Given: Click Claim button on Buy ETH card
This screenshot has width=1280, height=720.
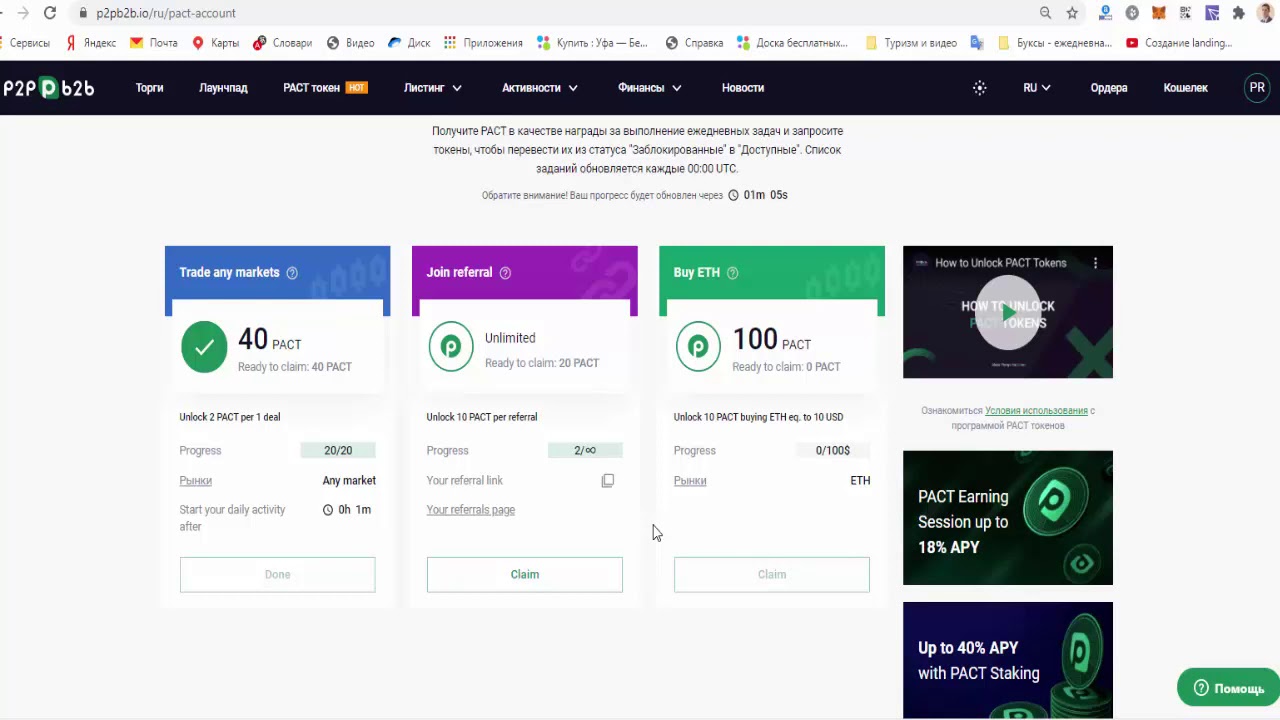Looking at the screenshot, I should point(771,575).
